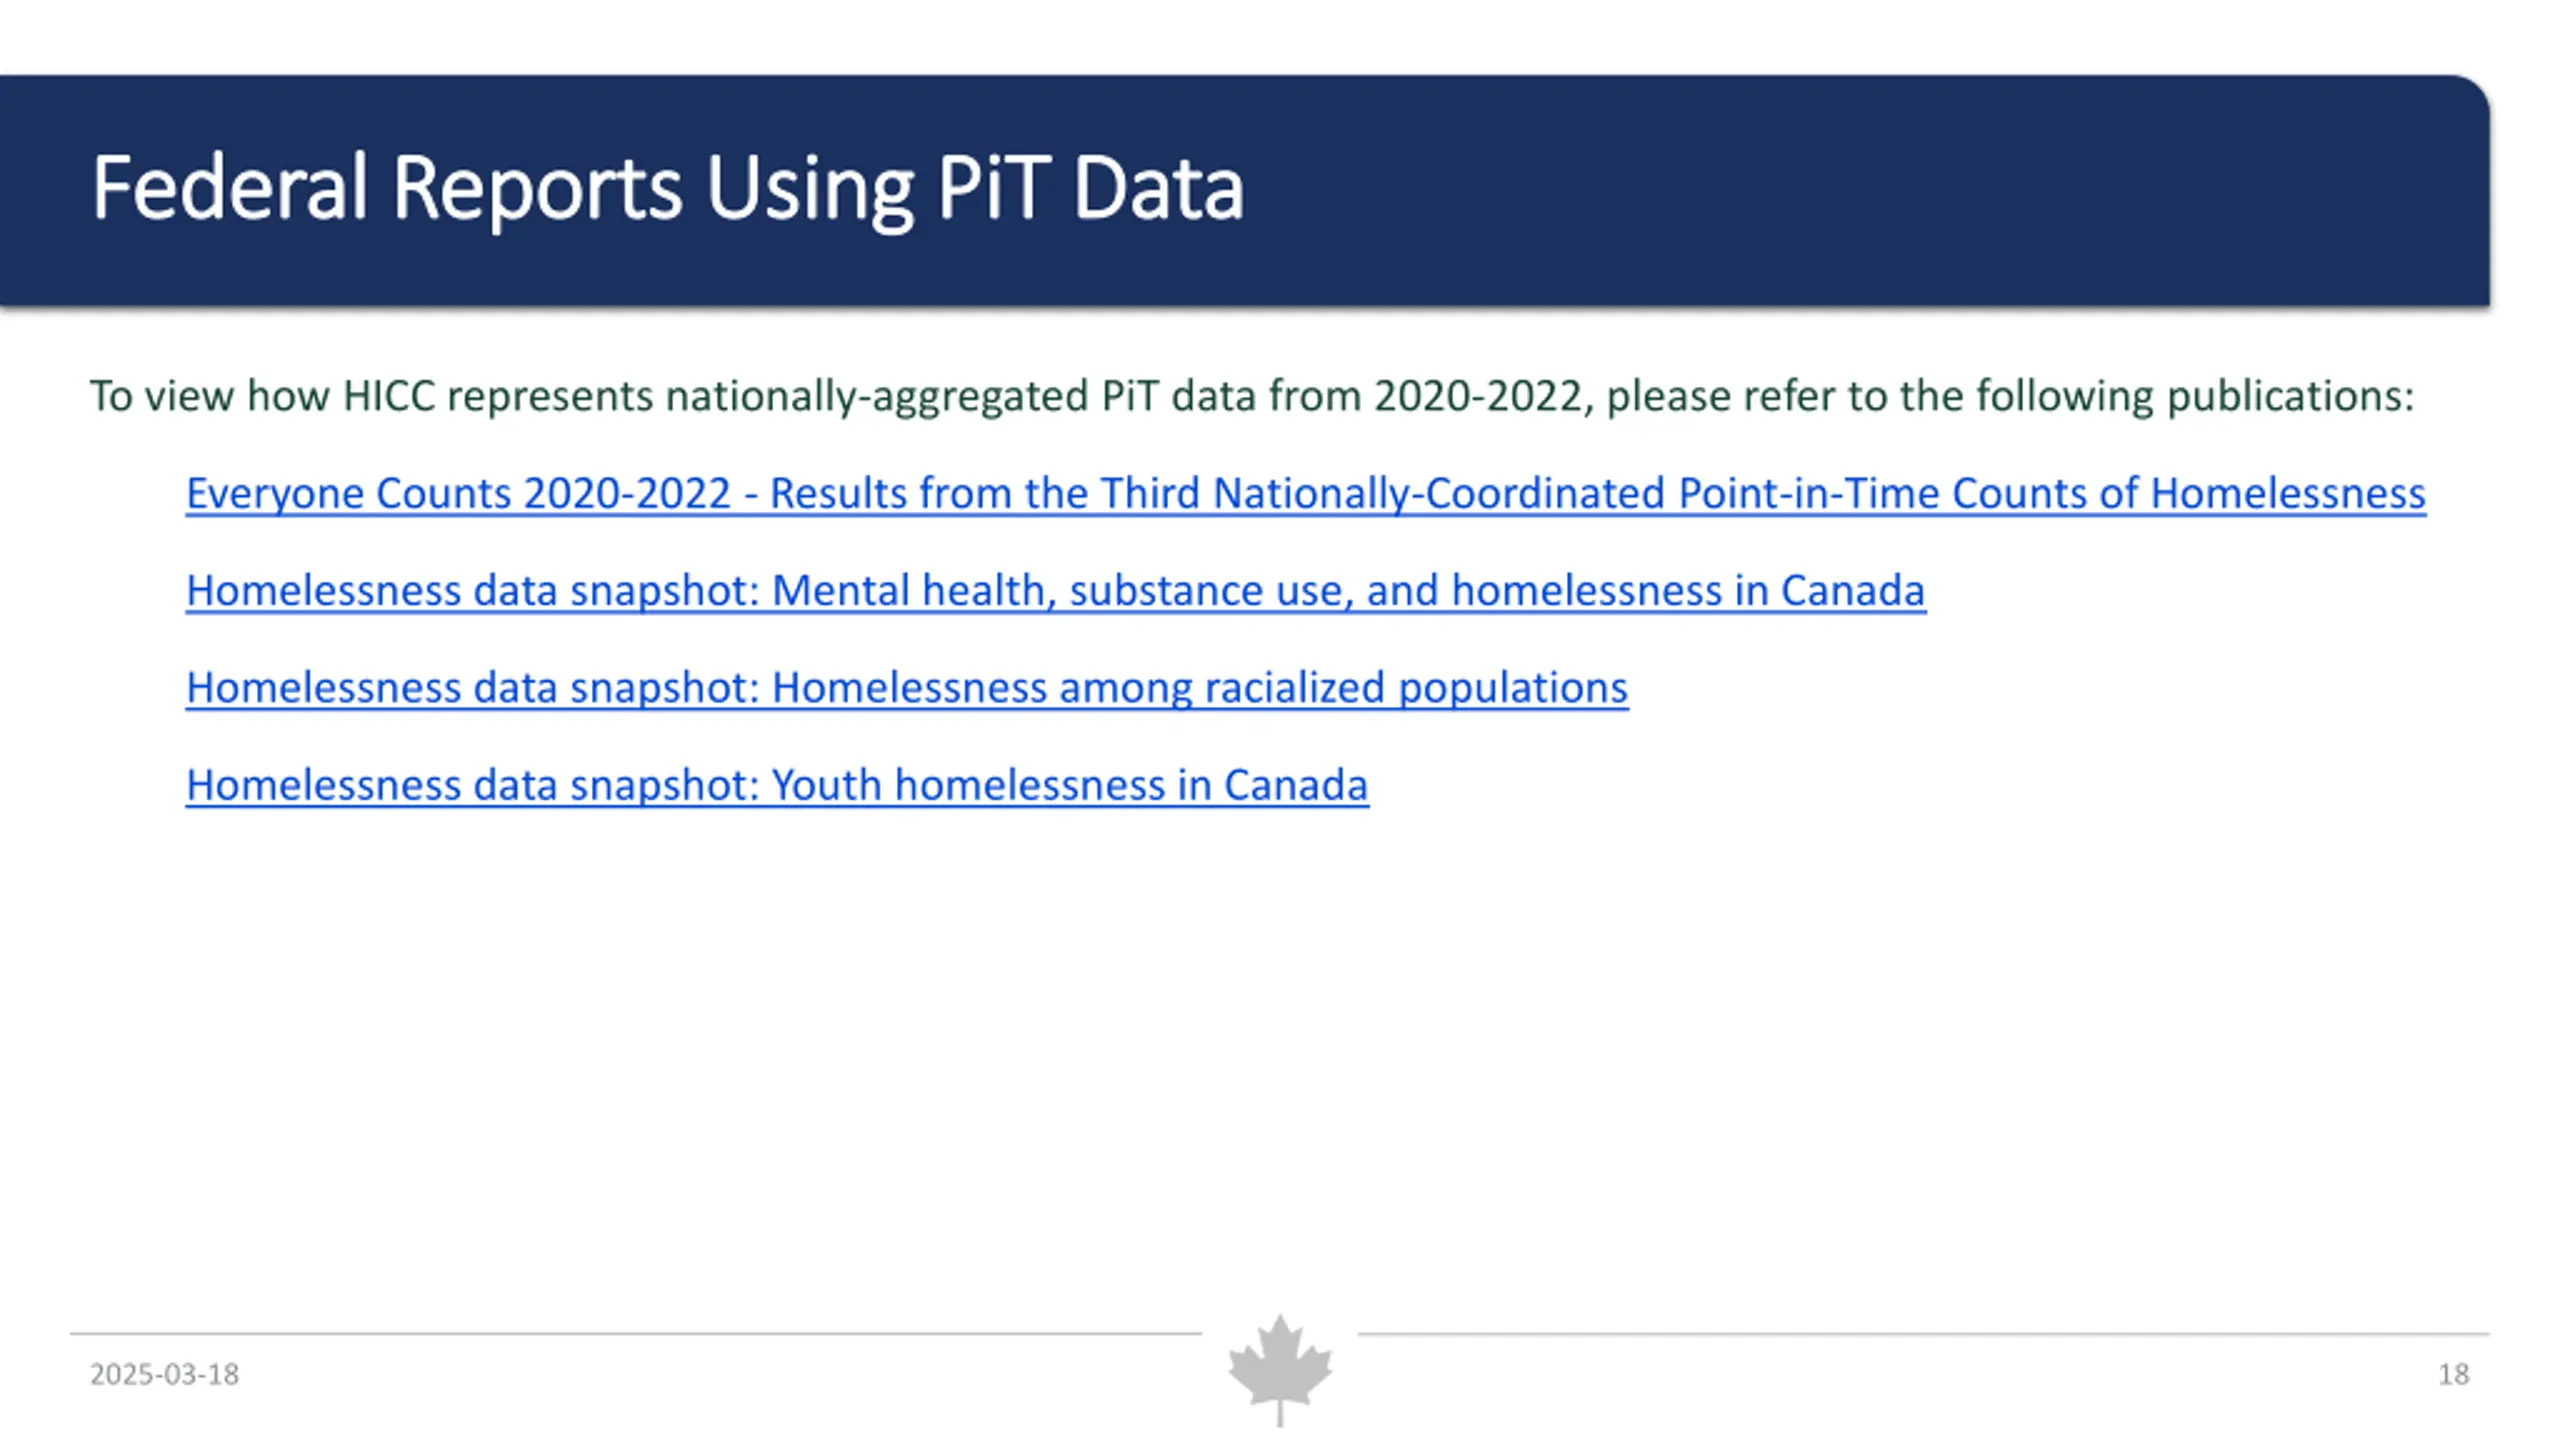Click the word Youth in the last link
The height and width of the screenshot is (1440, 2560).
click(827, 785)
